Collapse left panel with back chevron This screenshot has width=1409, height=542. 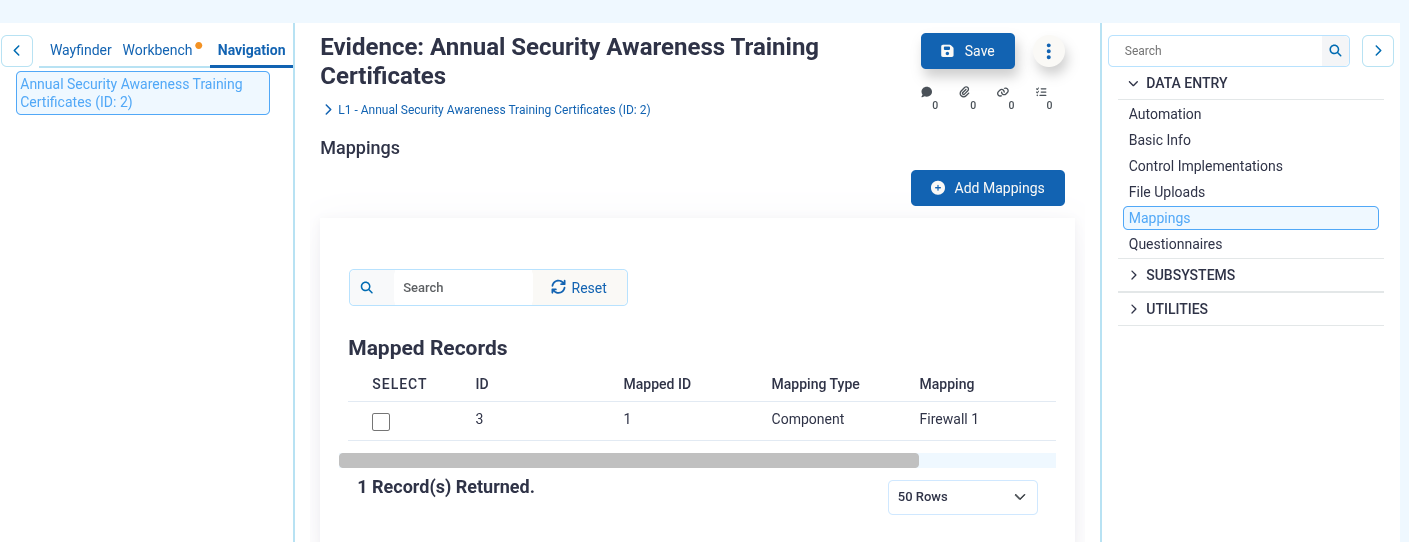point(17,50)
